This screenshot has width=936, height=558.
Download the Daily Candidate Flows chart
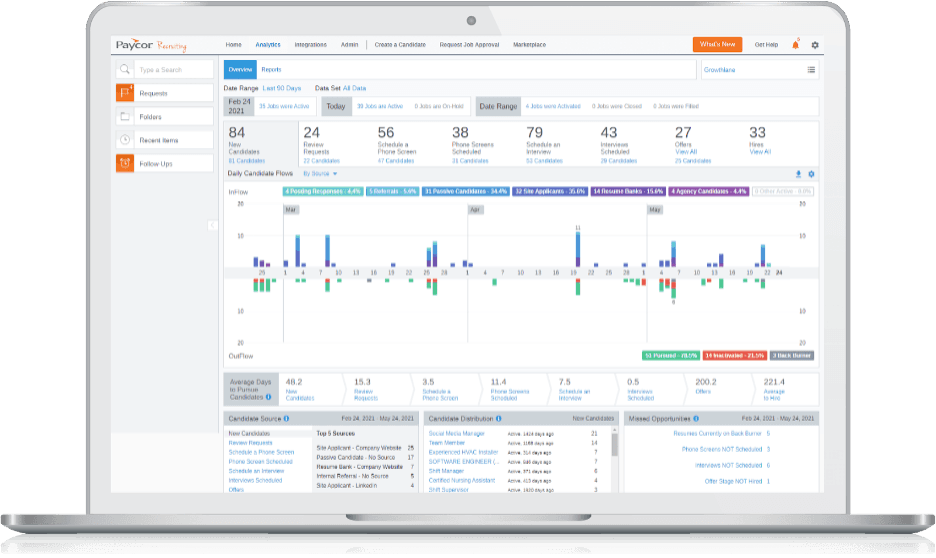pyautogui.click(x=798, y=174)
